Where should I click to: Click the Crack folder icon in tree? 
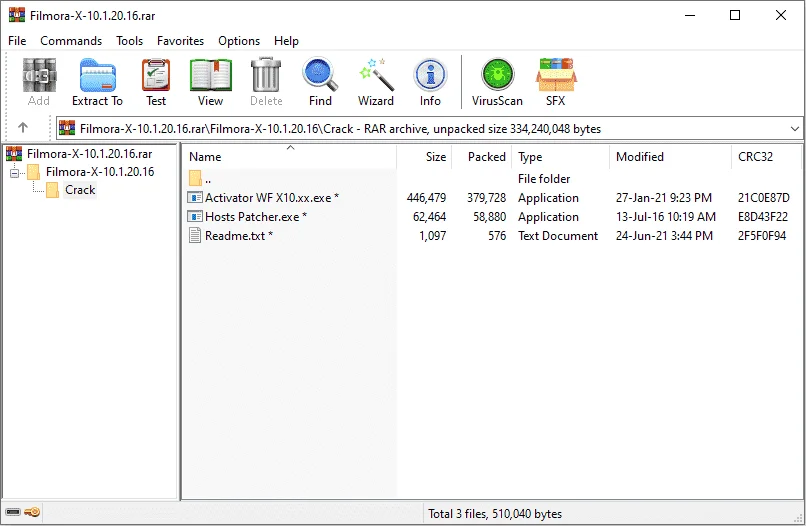point(52,190)
